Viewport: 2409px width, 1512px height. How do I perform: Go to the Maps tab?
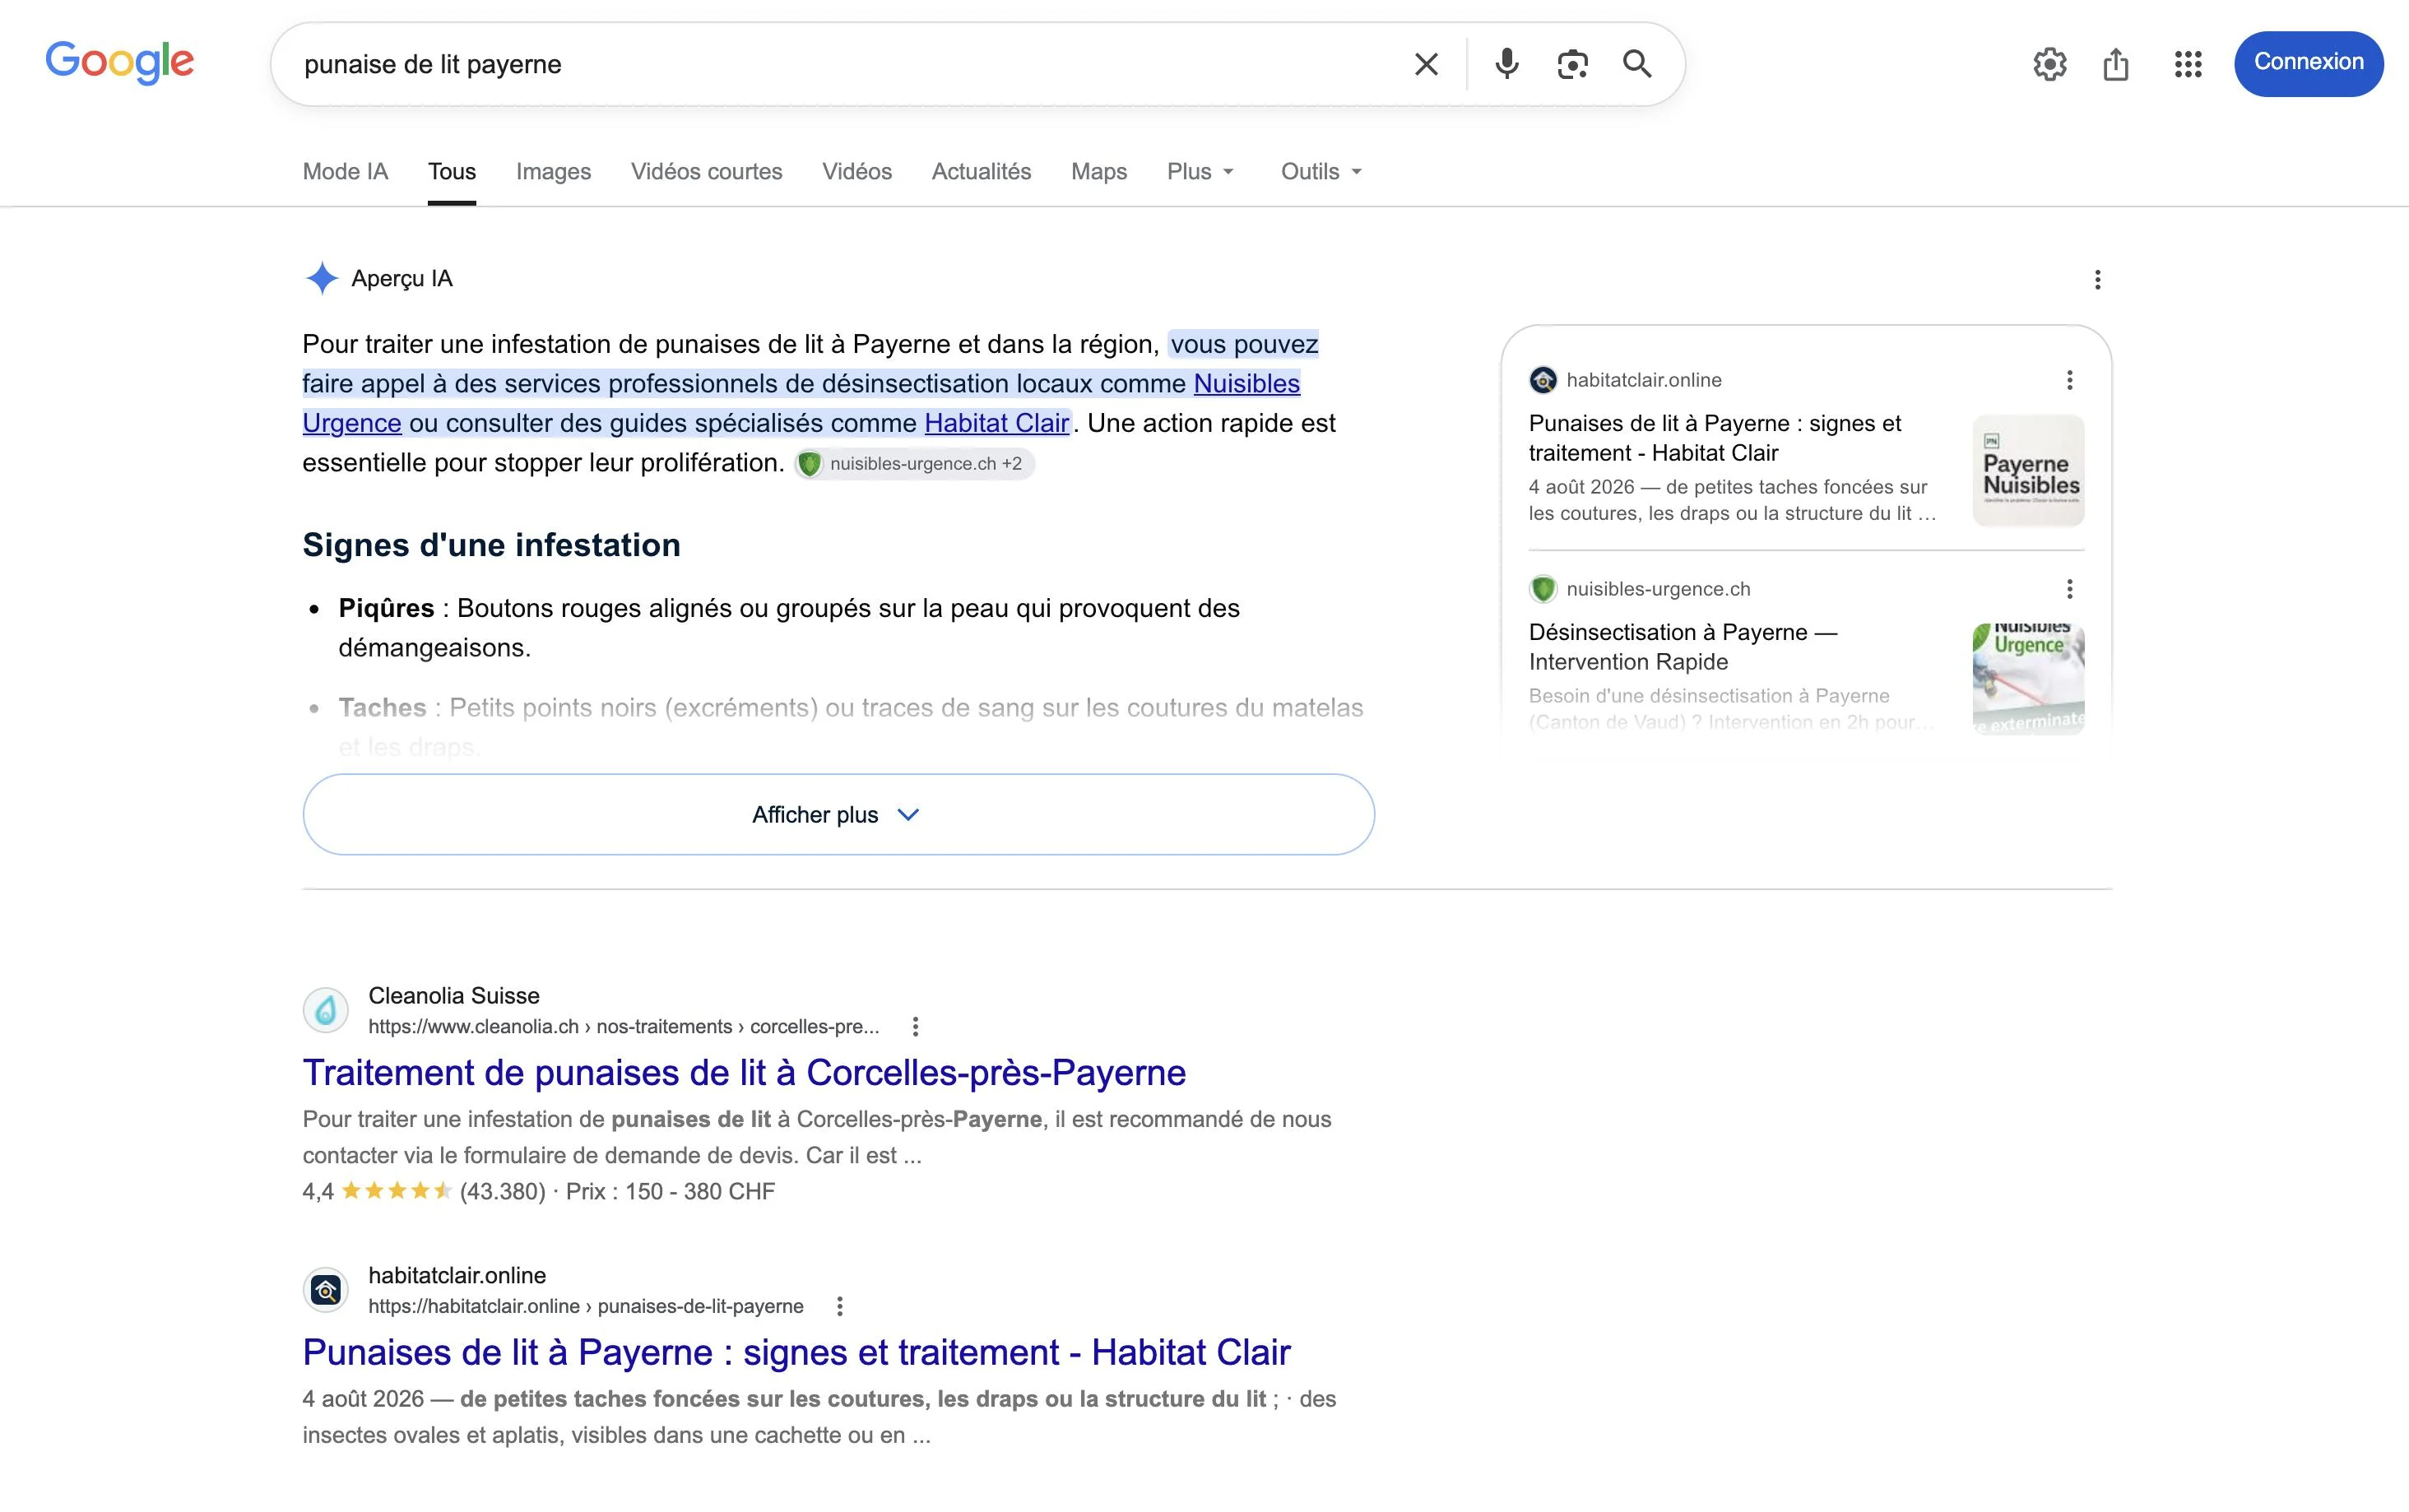pos(1099,171)
